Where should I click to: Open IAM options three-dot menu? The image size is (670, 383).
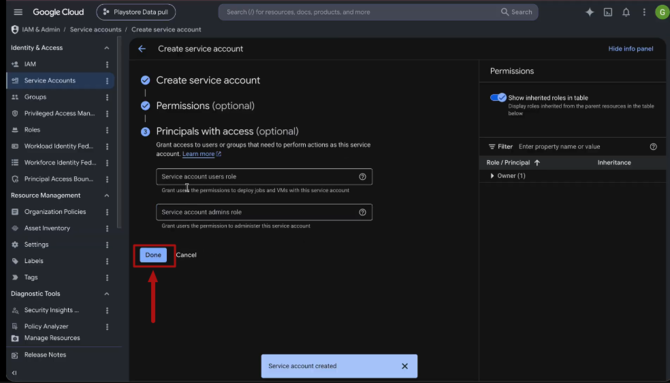107,65
